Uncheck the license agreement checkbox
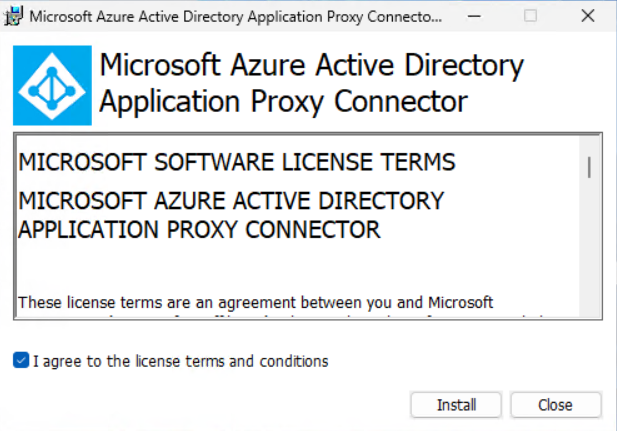 click(21, 360)
